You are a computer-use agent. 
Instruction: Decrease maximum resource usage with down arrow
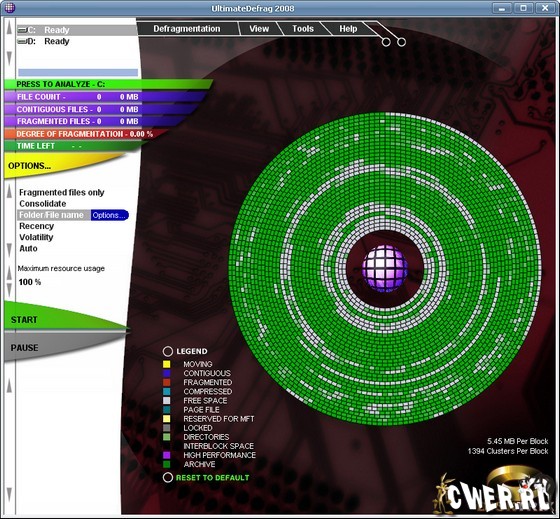[10, 290]
